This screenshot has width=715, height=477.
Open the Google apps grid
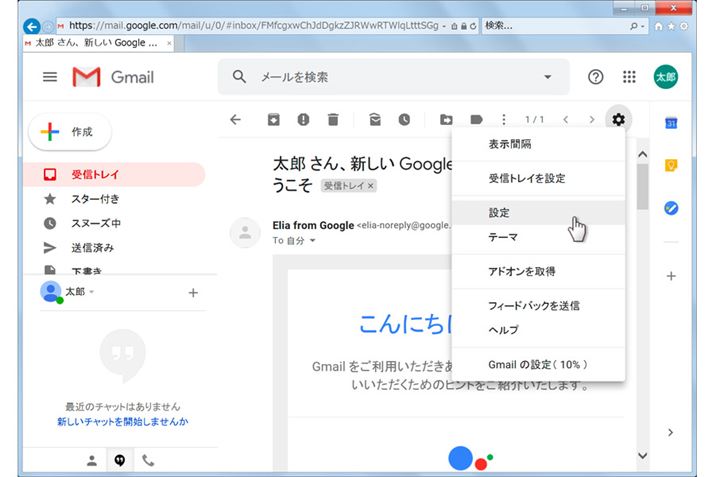click(629, 77)
